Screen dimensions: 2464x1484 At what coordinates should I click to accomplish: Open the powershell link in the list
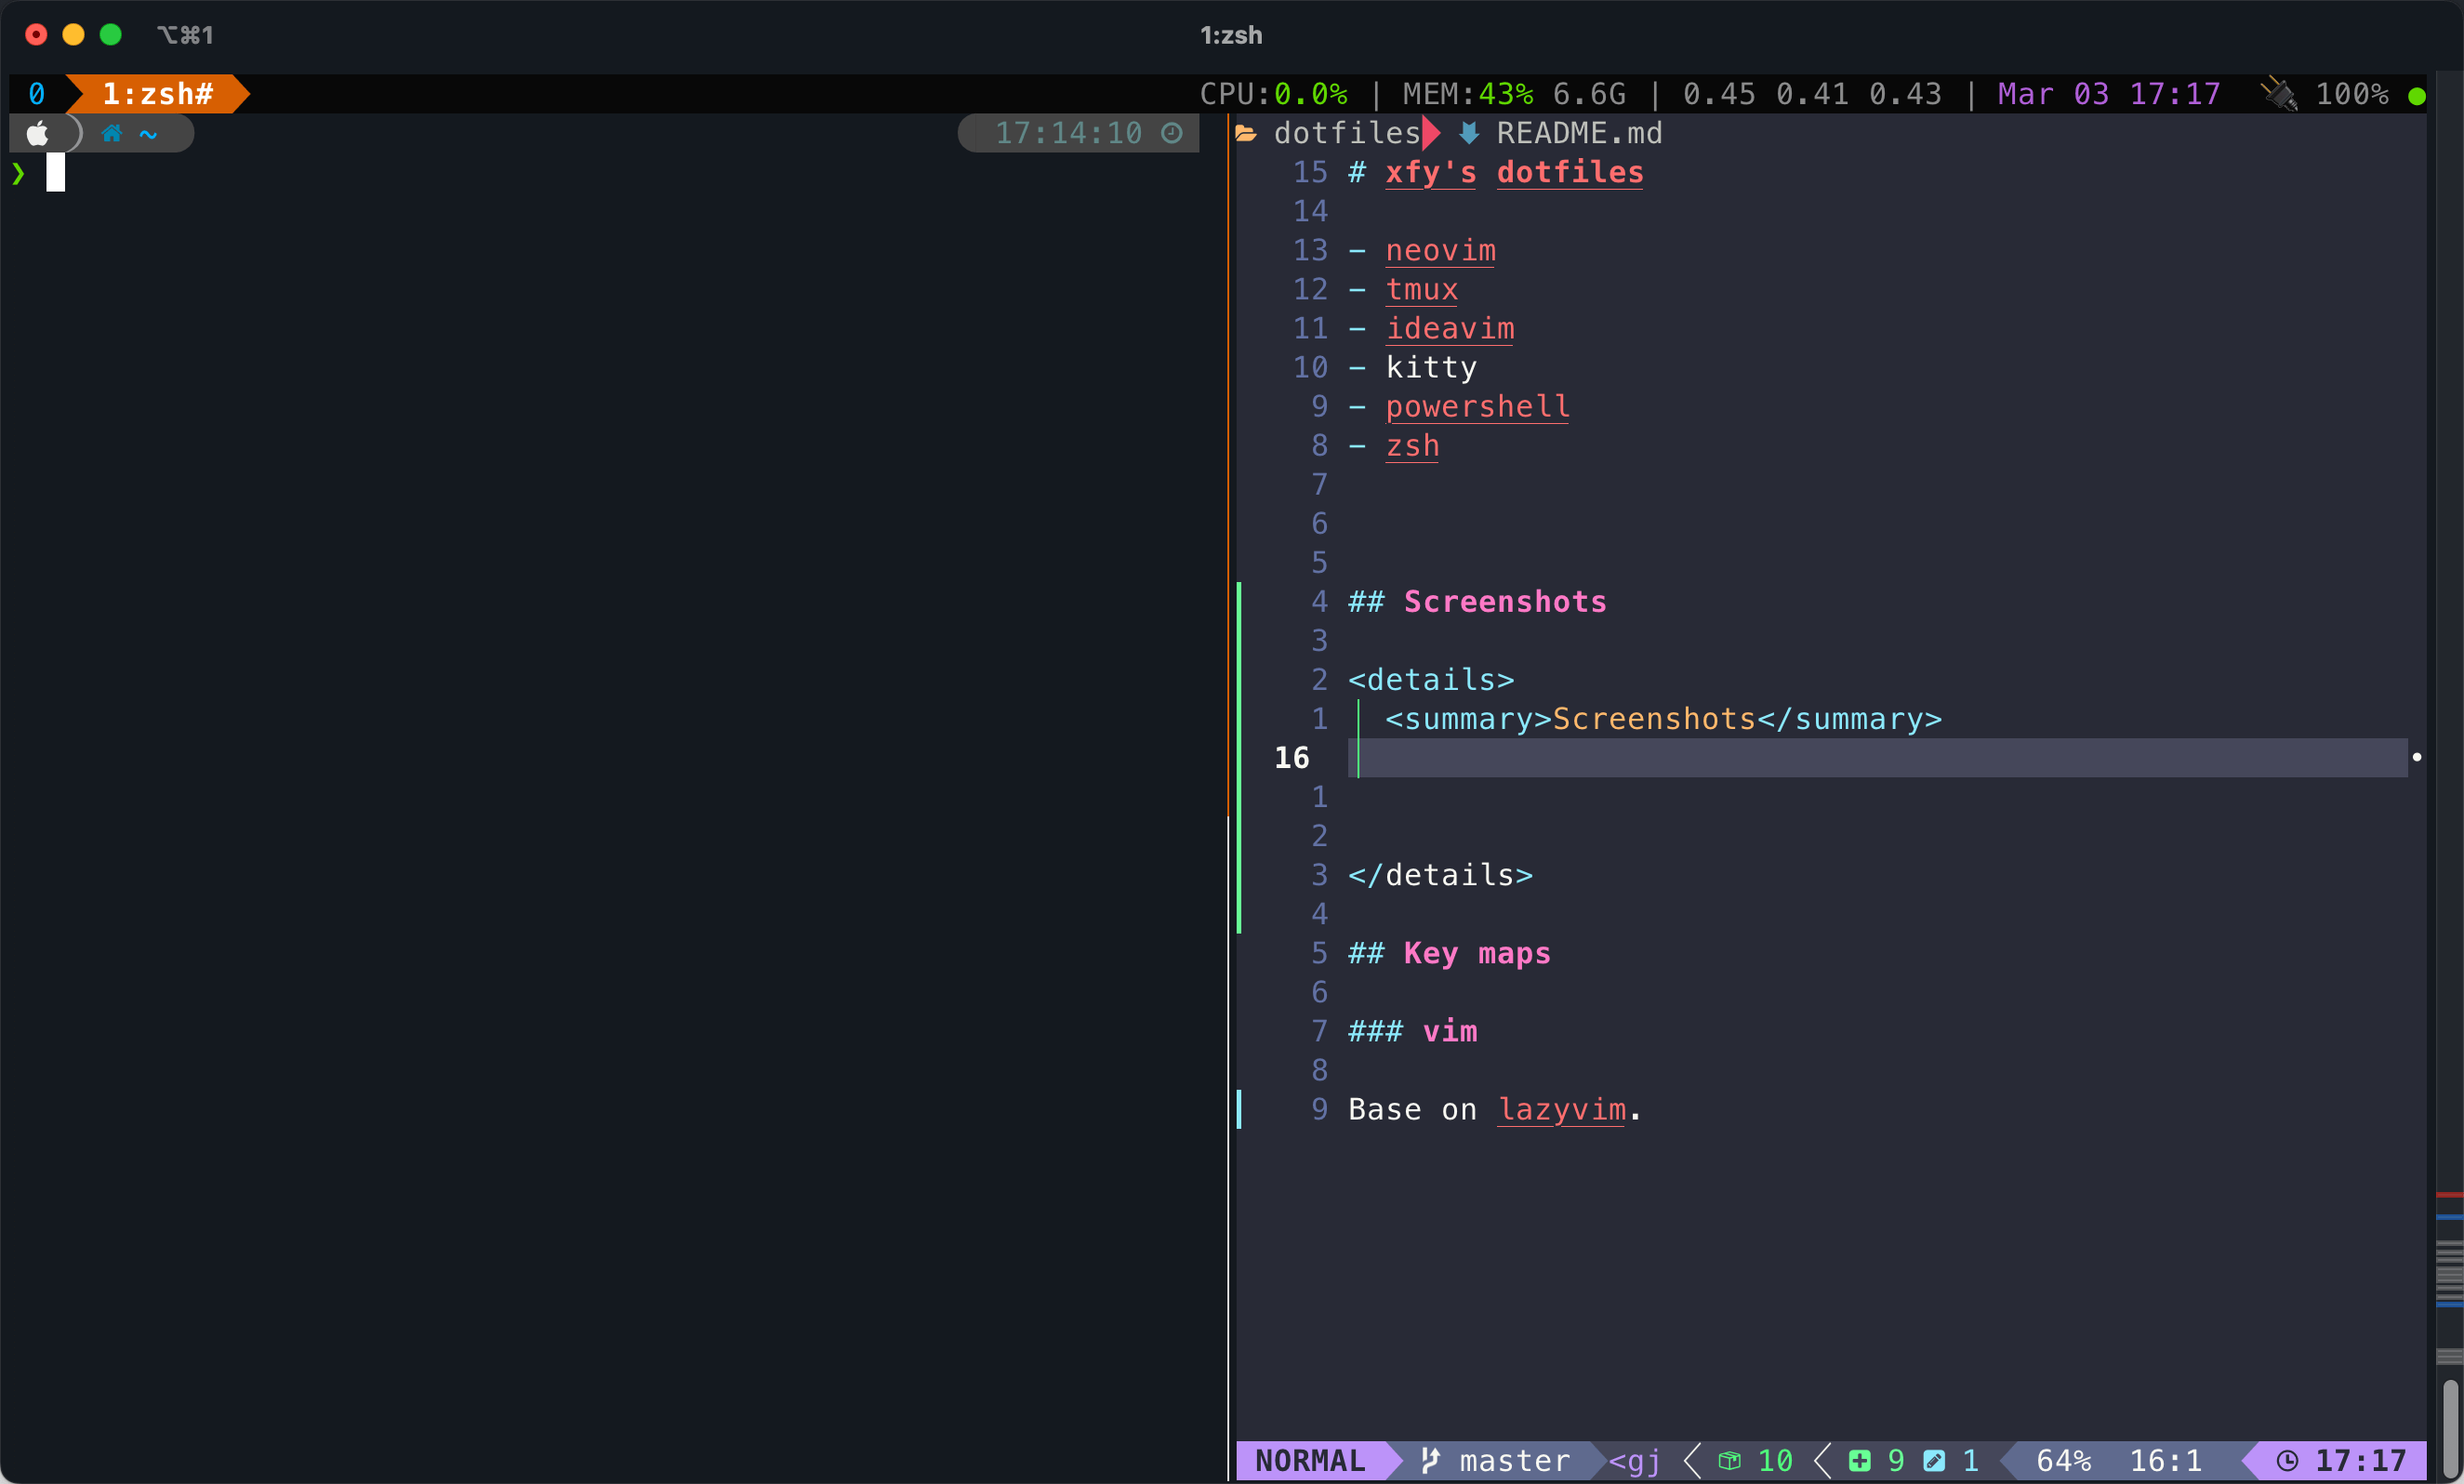1477,406
